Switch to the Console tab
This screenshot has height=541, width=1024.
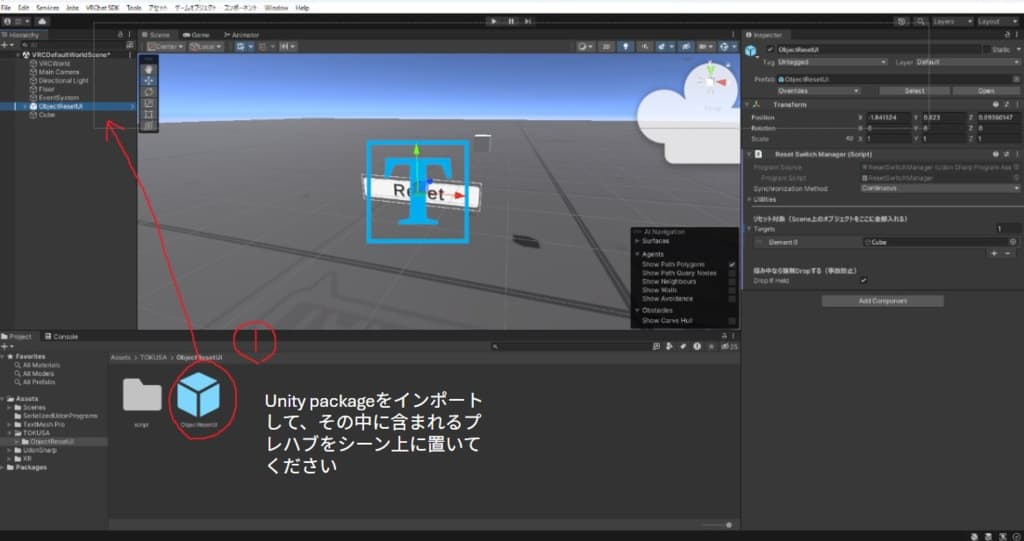tap(61, 336)
